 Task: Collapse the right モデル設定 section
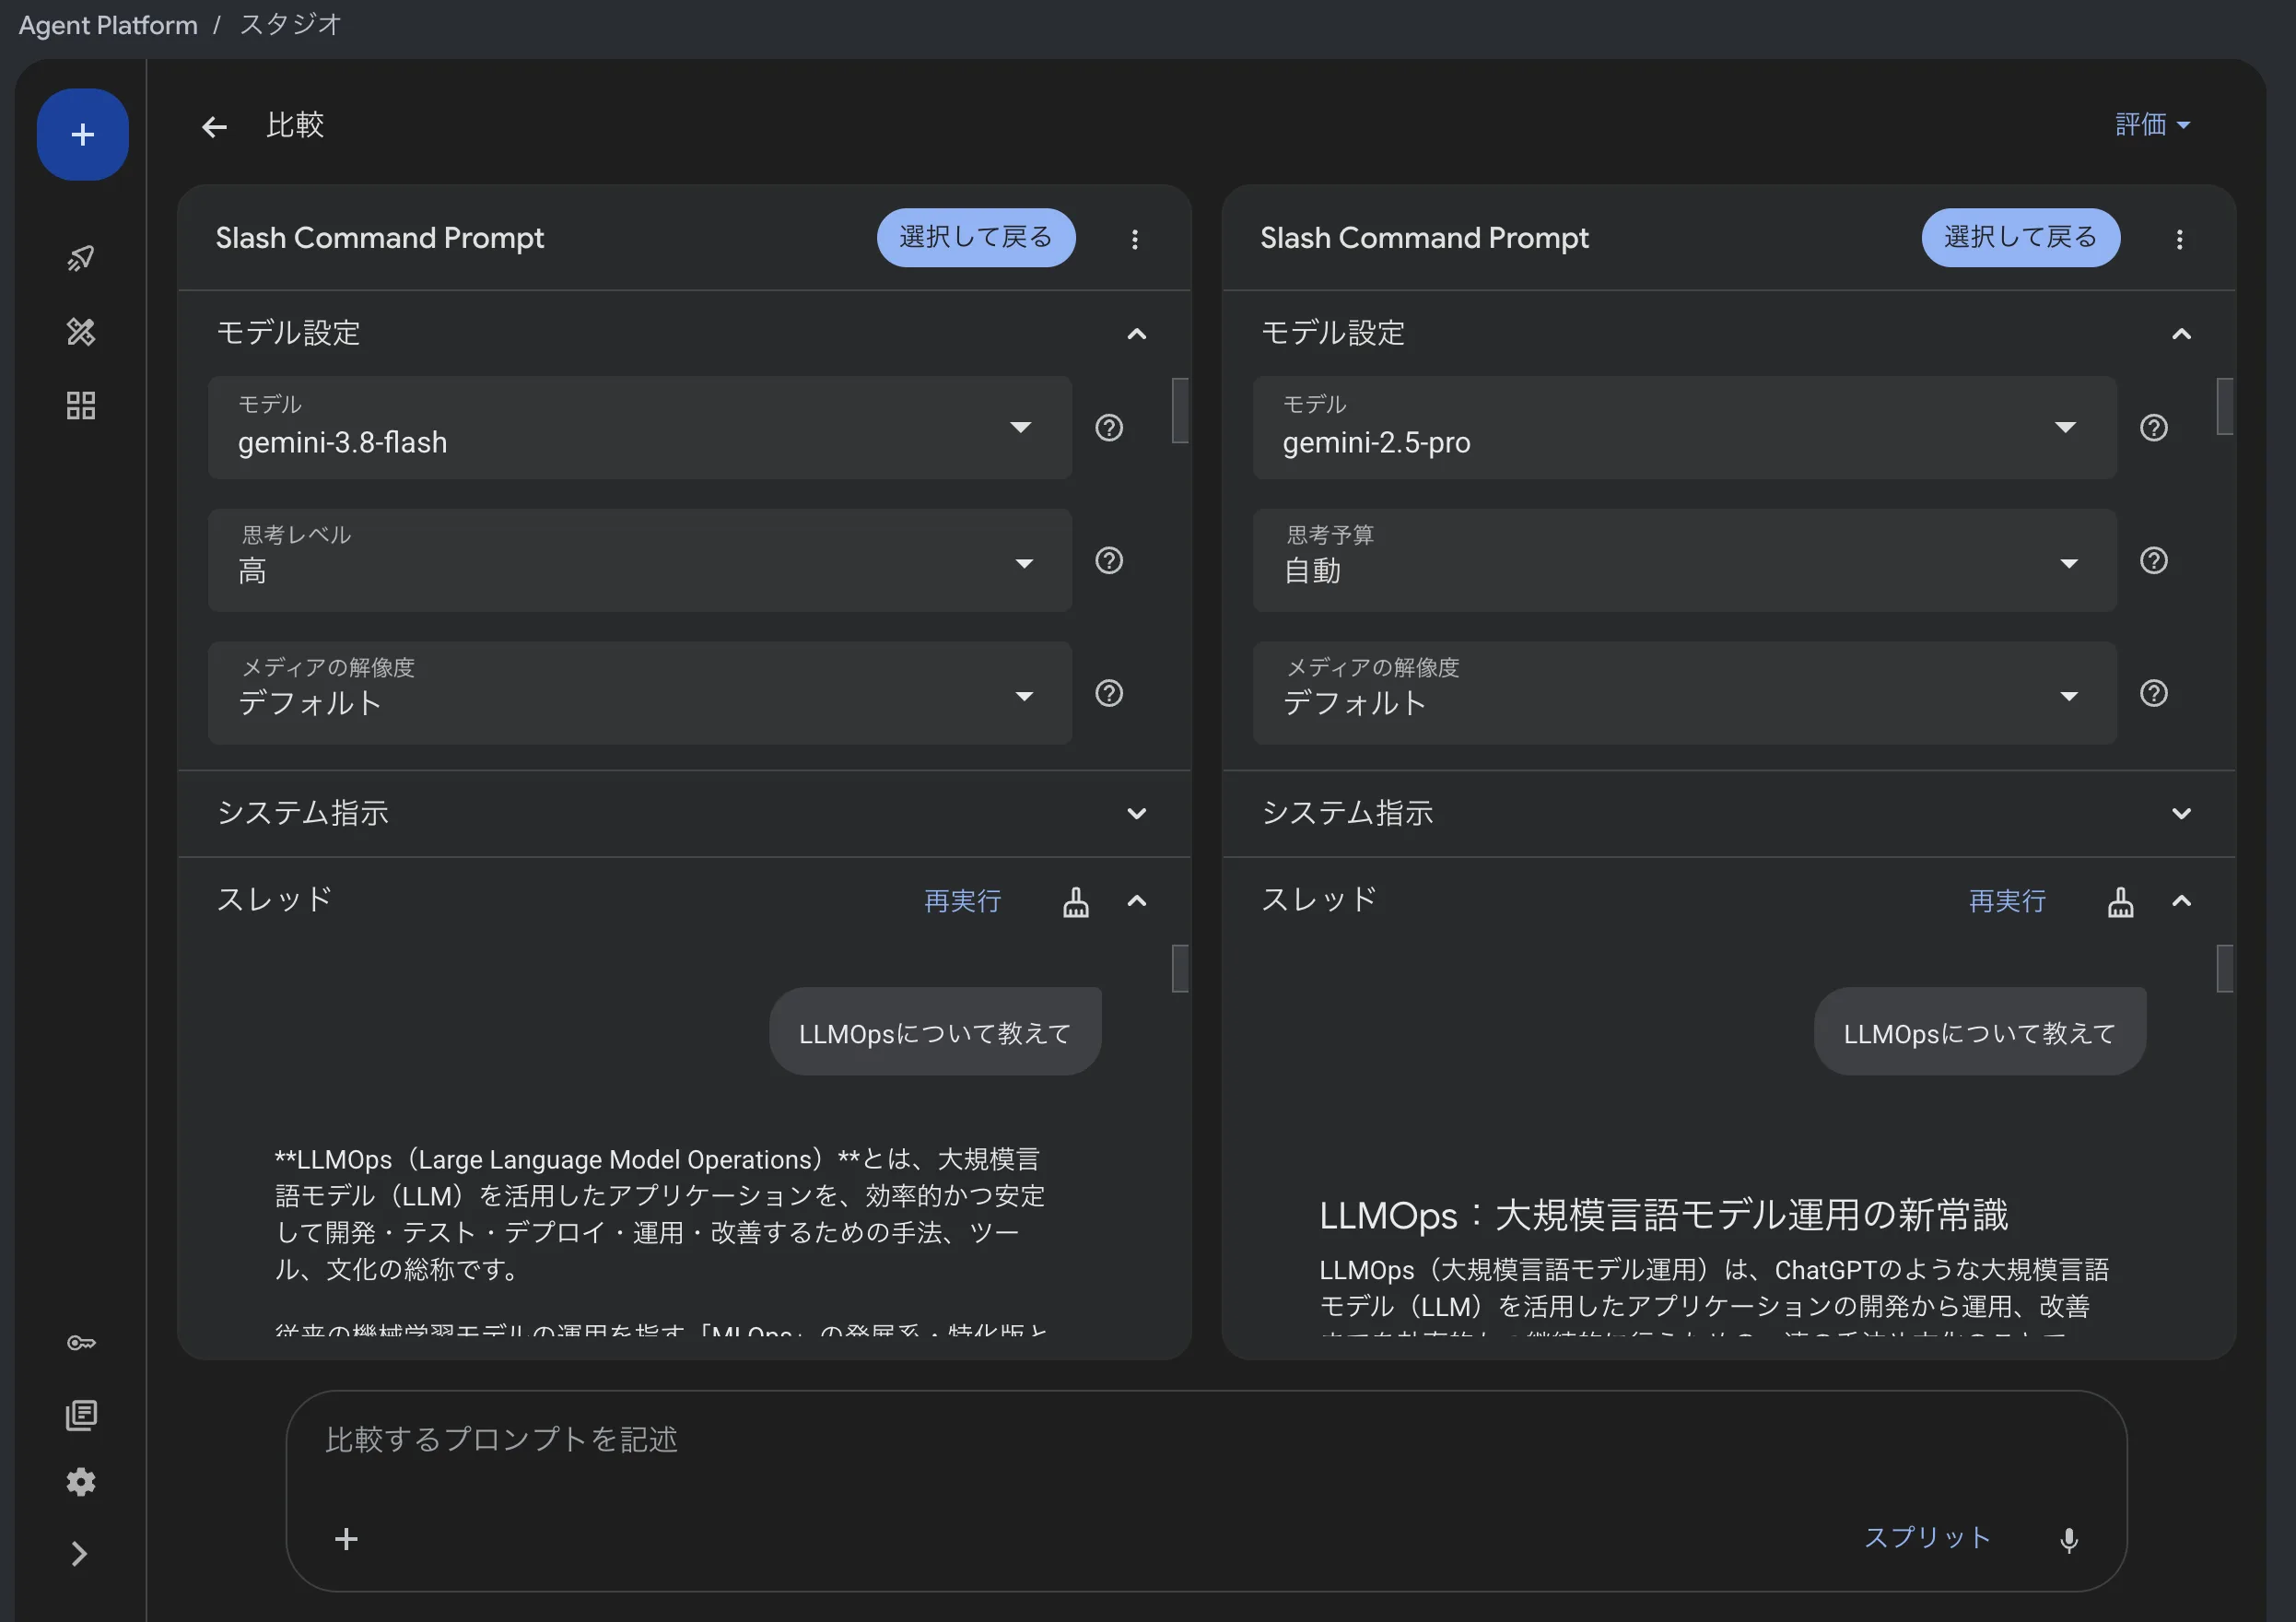(2182, 334)
